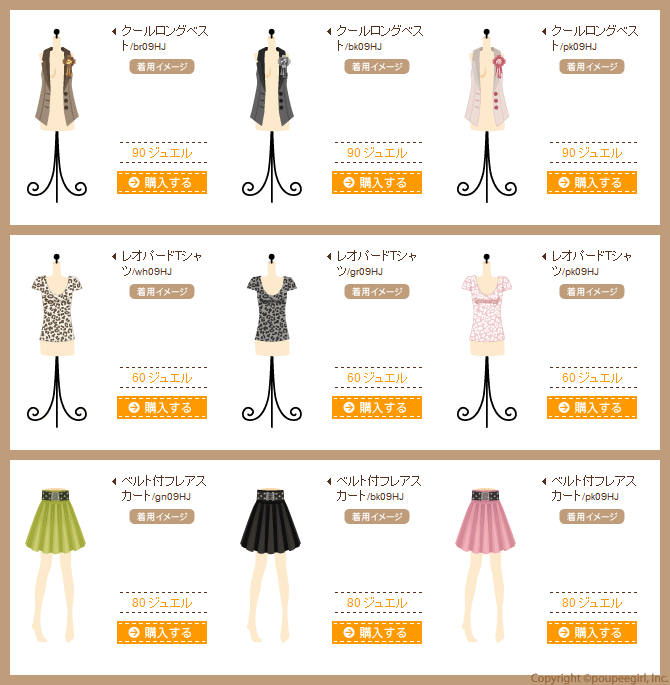Open item title レオパードTシャツ pk09HJ

(591, 263)
